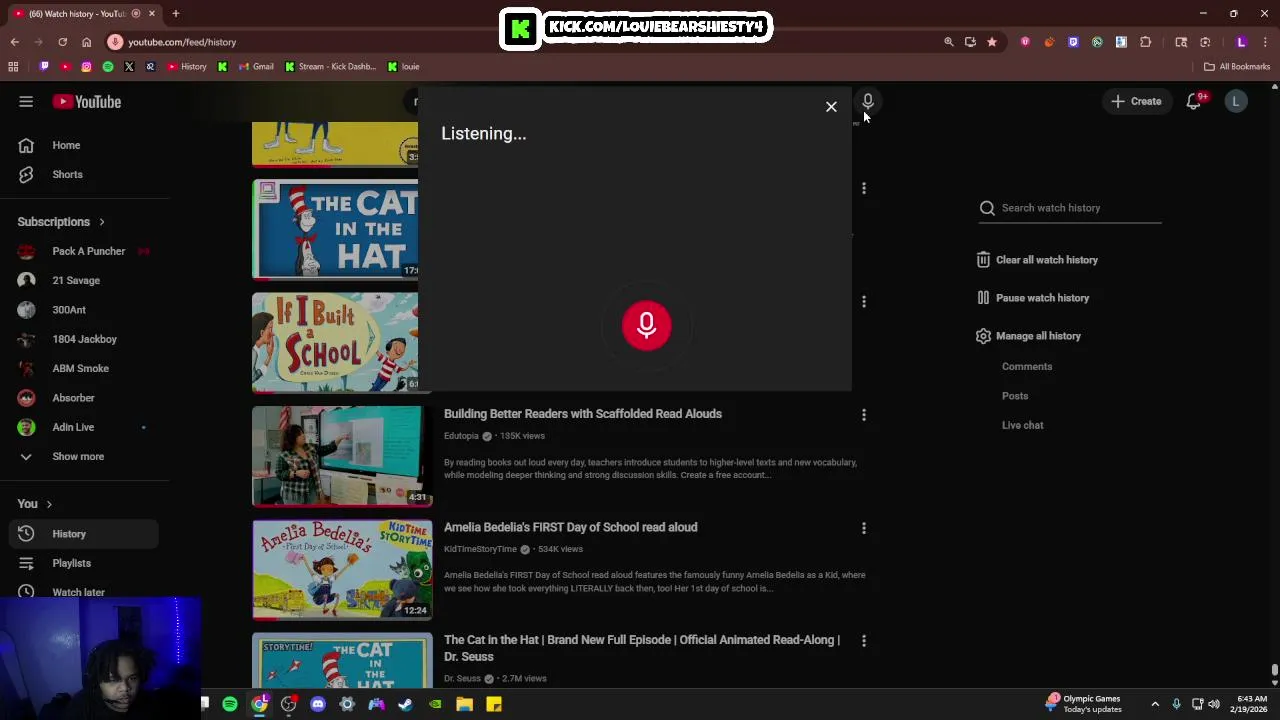The height and width of the screenshot is (720, 1280).
Task: Open Shorts in sidebar
Action: click(x=85, y=174)
